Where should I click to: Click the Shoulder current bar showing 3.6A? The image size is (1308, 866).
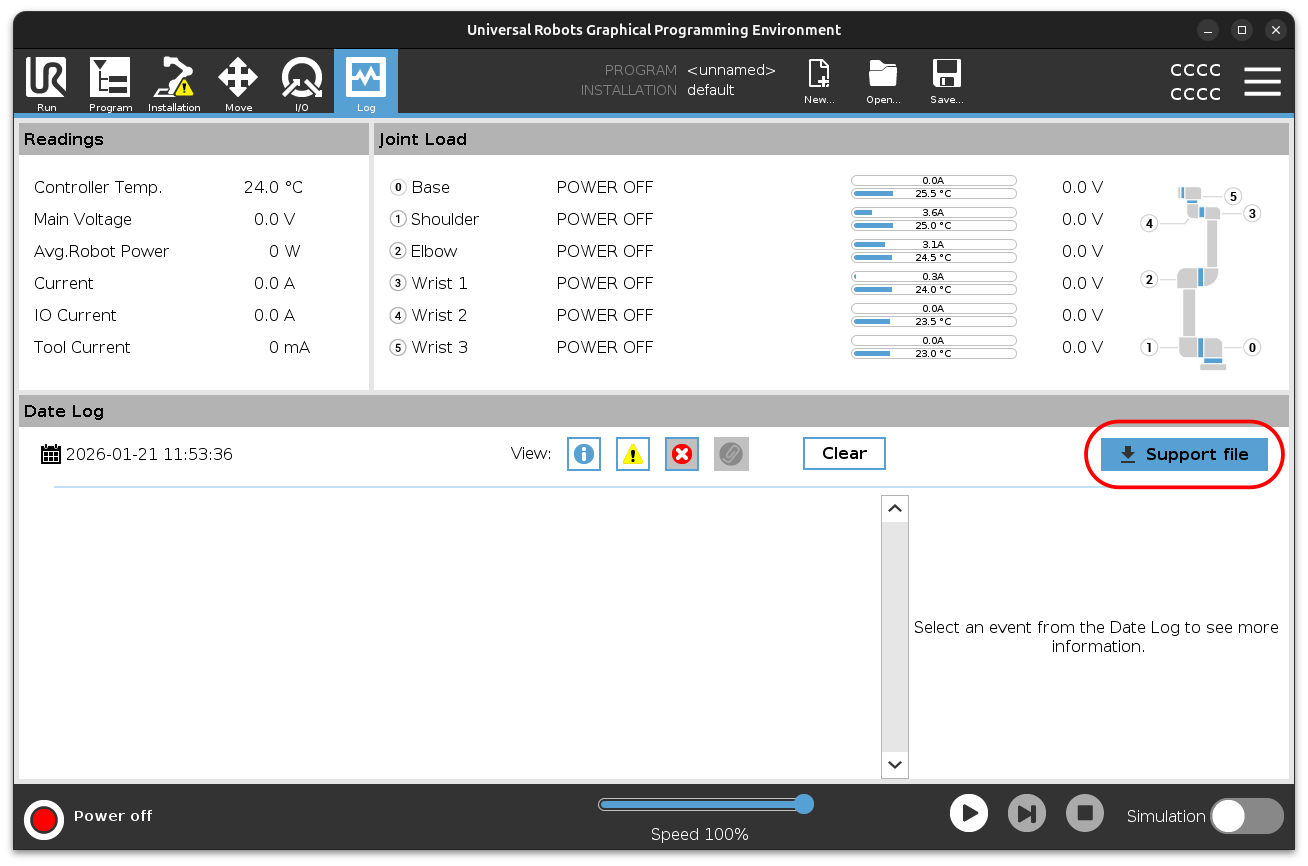point(934,213)
